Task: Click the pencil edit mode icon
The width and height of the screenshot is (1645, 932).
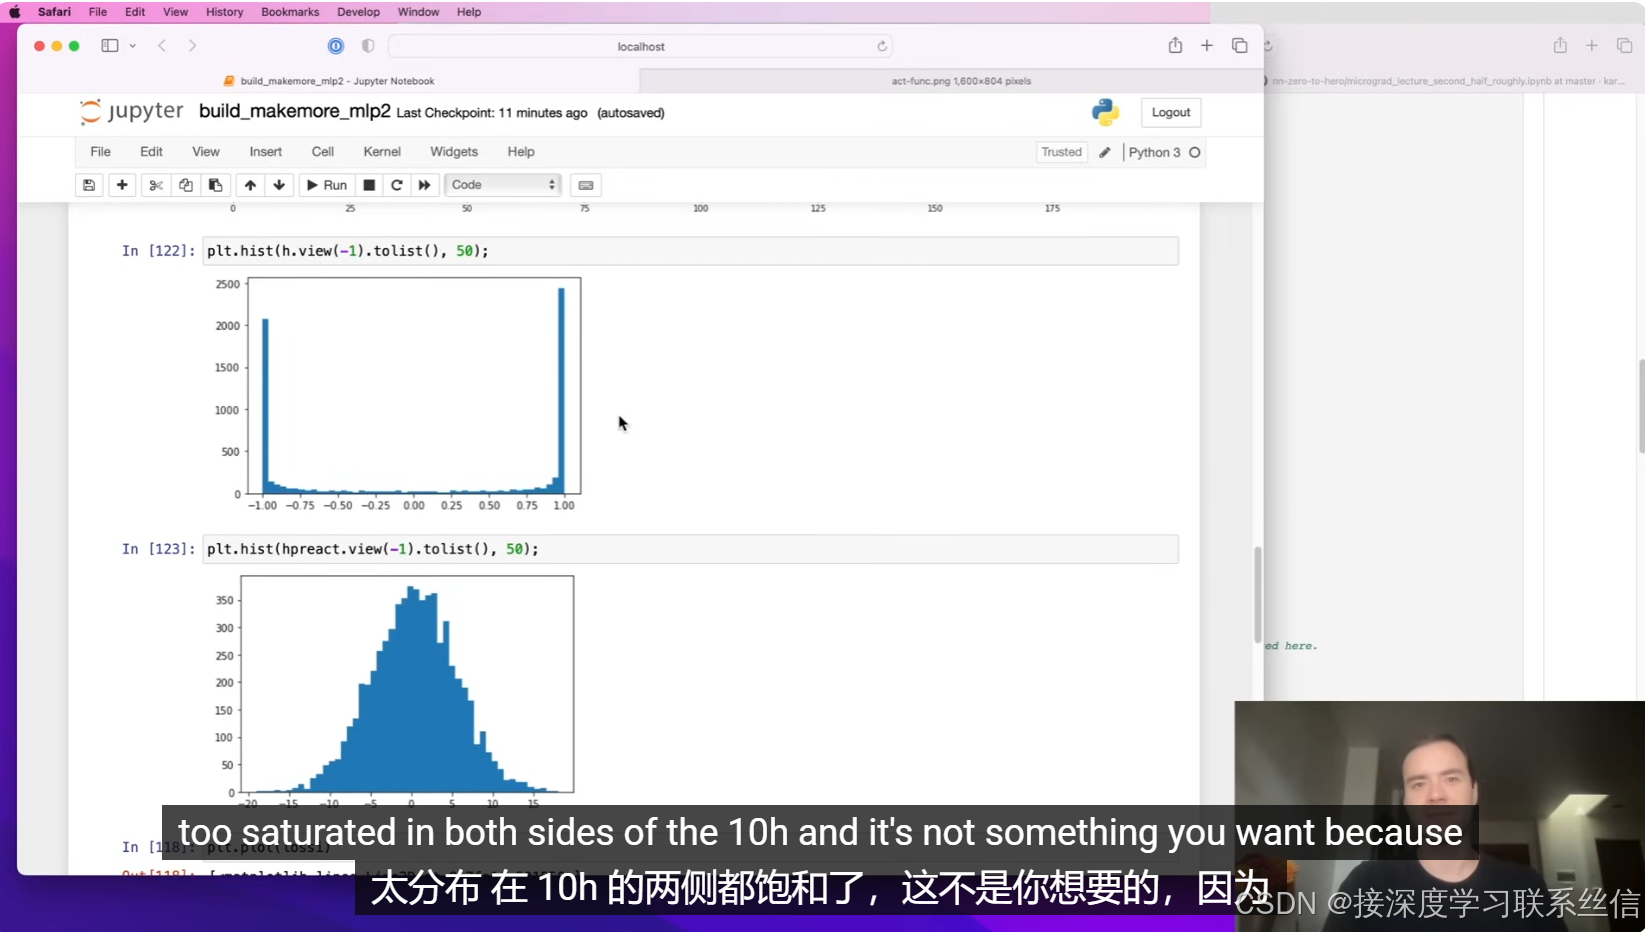Action: [1105, 152]
